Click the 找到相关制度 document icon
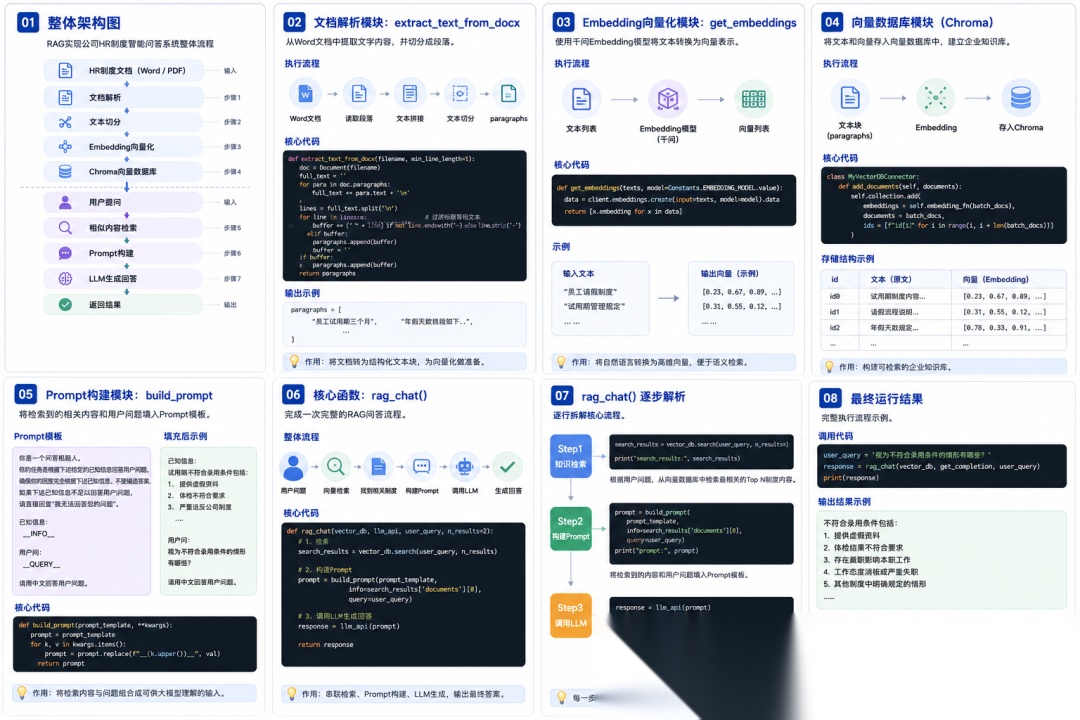The height and width of the screenshot is (720, 1080). coord(378,467)
